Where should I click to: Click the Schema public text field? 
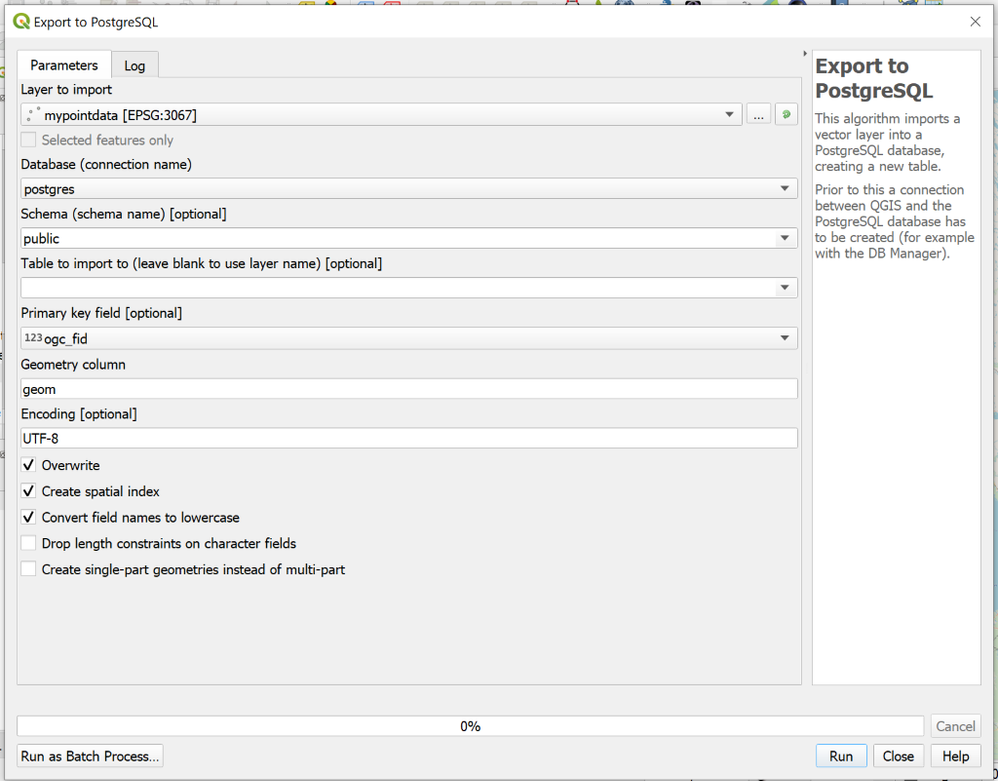click(397, 238)
